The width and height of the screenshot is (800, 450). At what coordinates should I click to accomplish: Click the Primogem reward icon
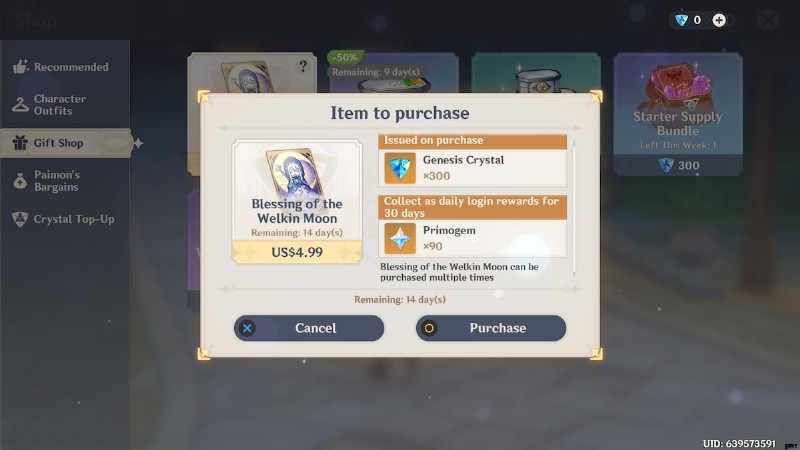399,238
